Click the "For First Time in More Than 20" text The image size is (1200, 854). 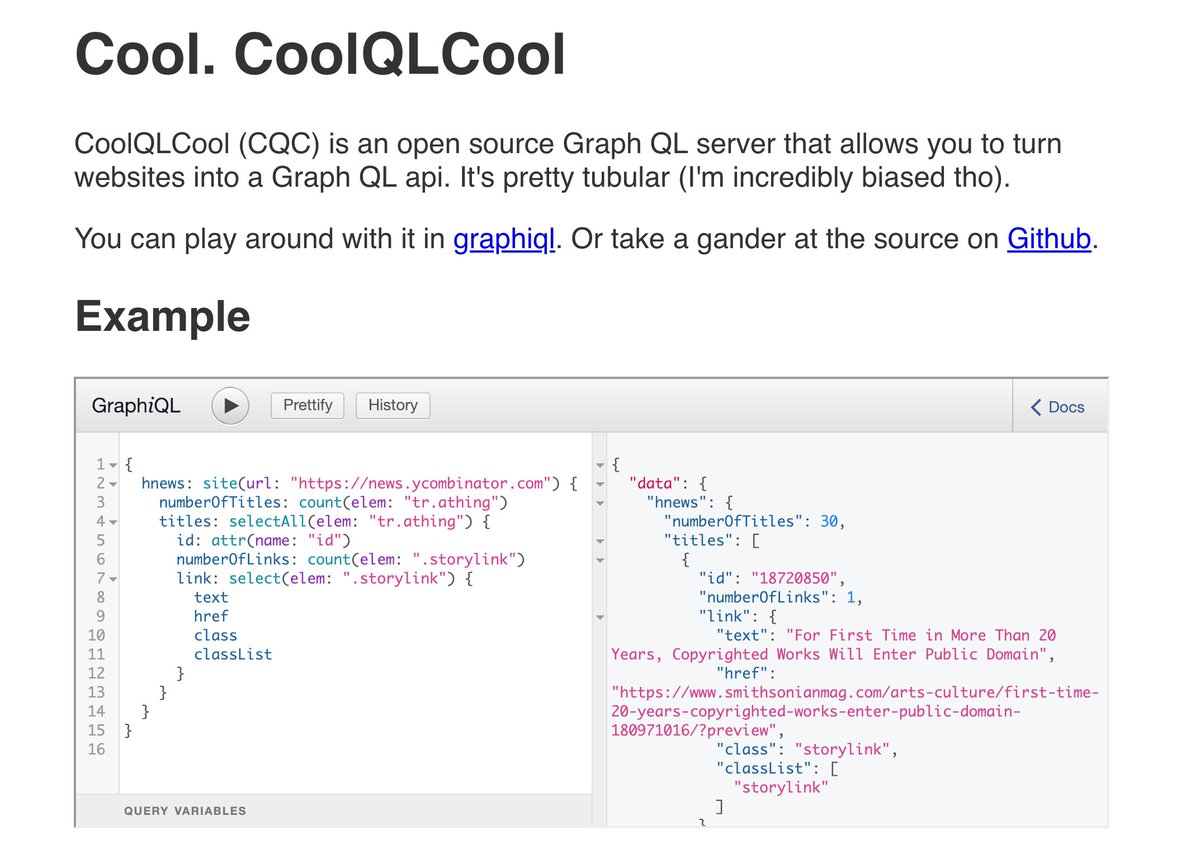921,636
